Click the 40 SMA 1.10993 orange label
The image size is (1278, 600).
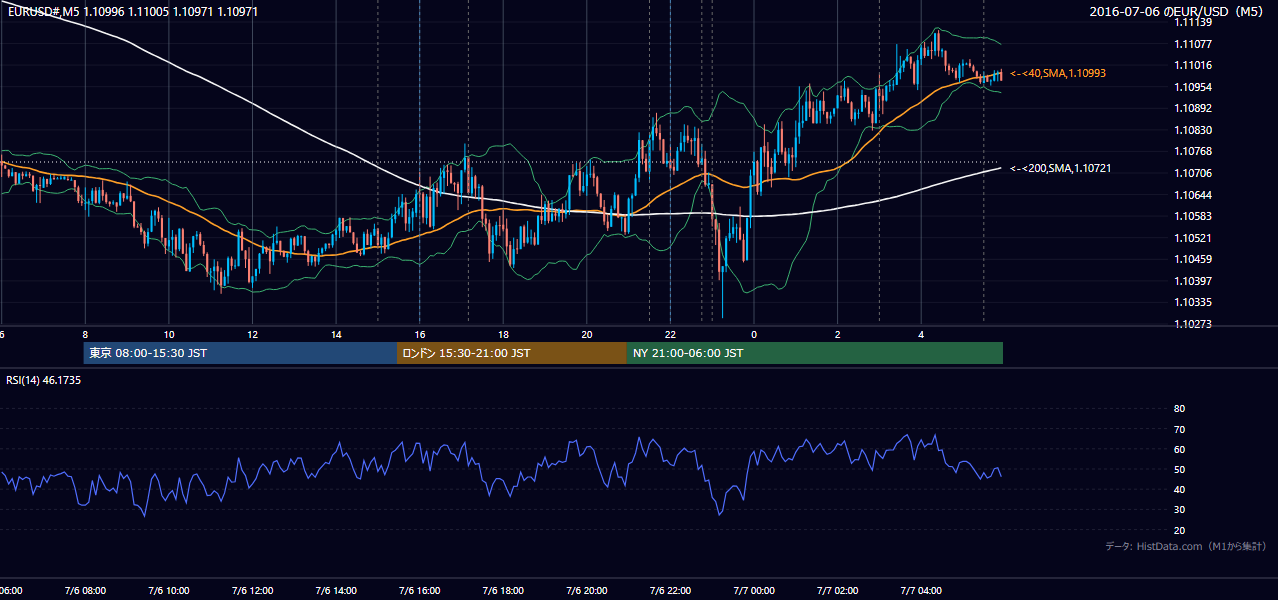(1058, 74)
